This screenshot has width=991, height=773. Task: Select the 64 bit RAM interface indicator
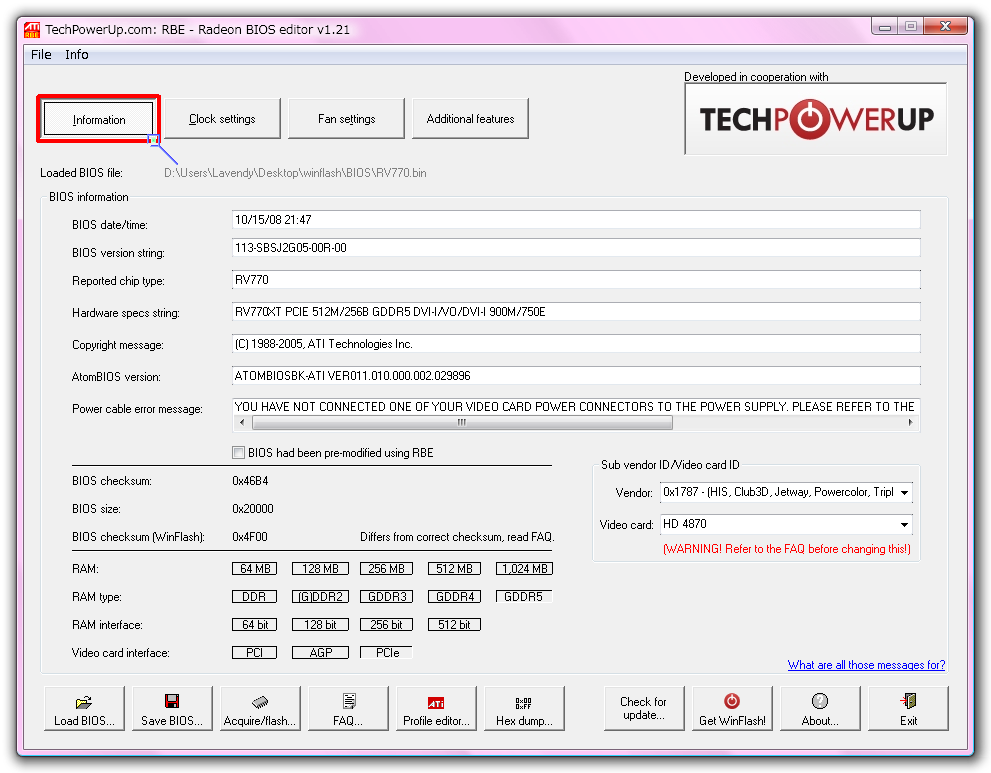(255, 624)
